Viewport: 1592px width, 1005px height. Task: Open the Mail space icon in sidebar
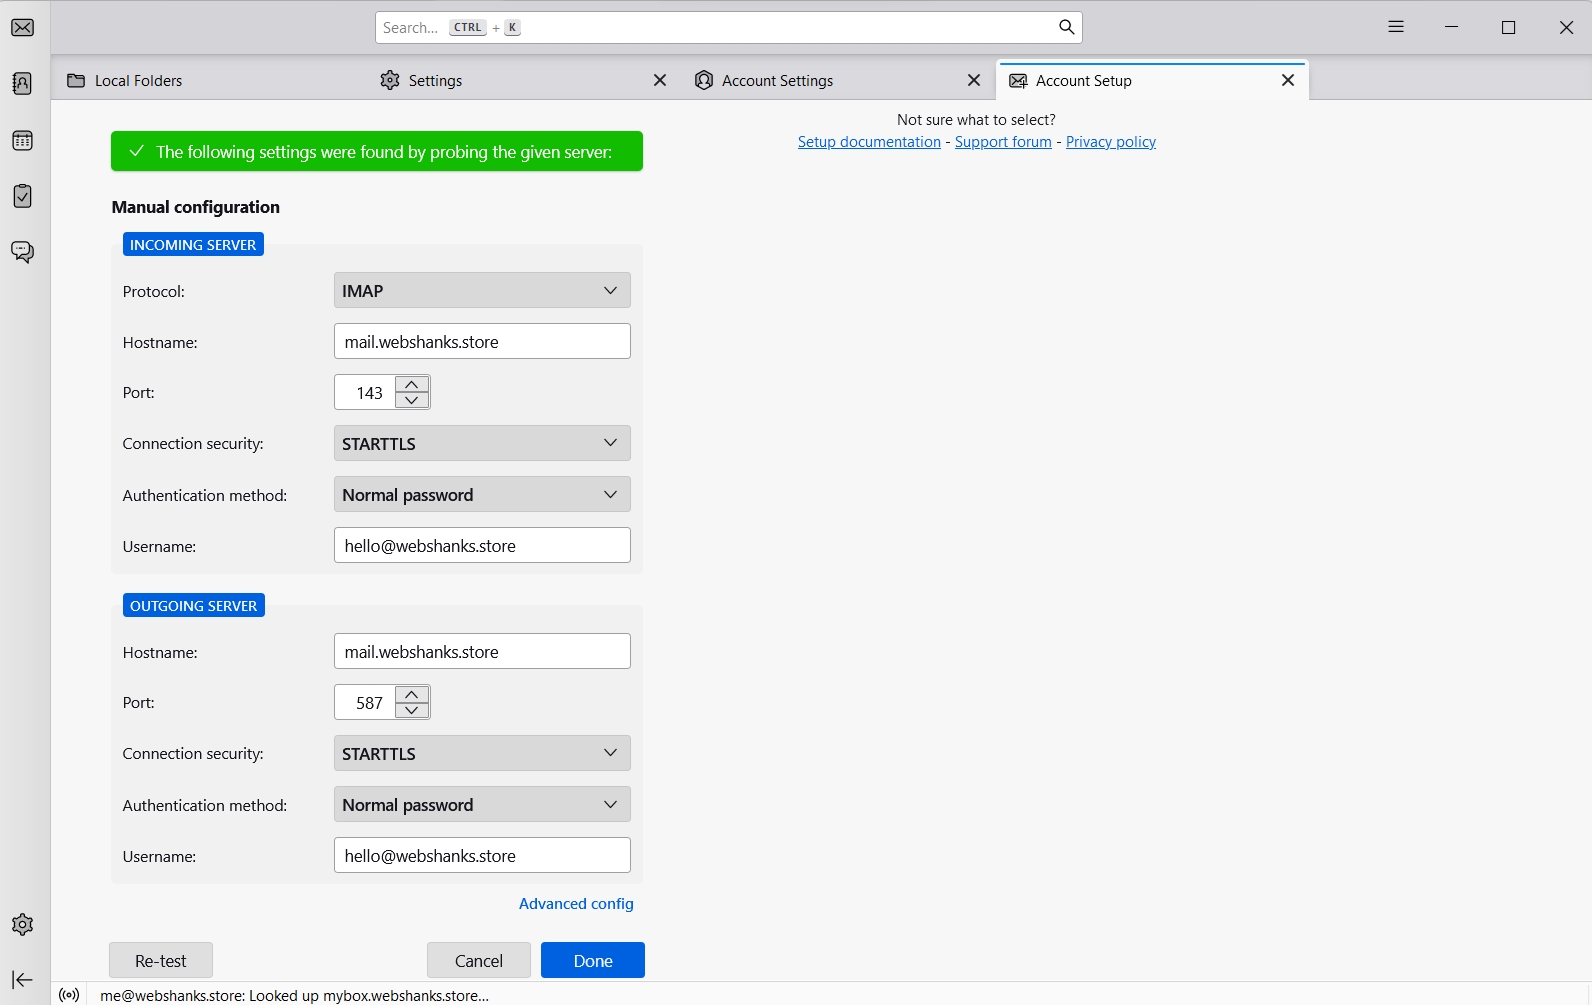click(x=22, y=28)
